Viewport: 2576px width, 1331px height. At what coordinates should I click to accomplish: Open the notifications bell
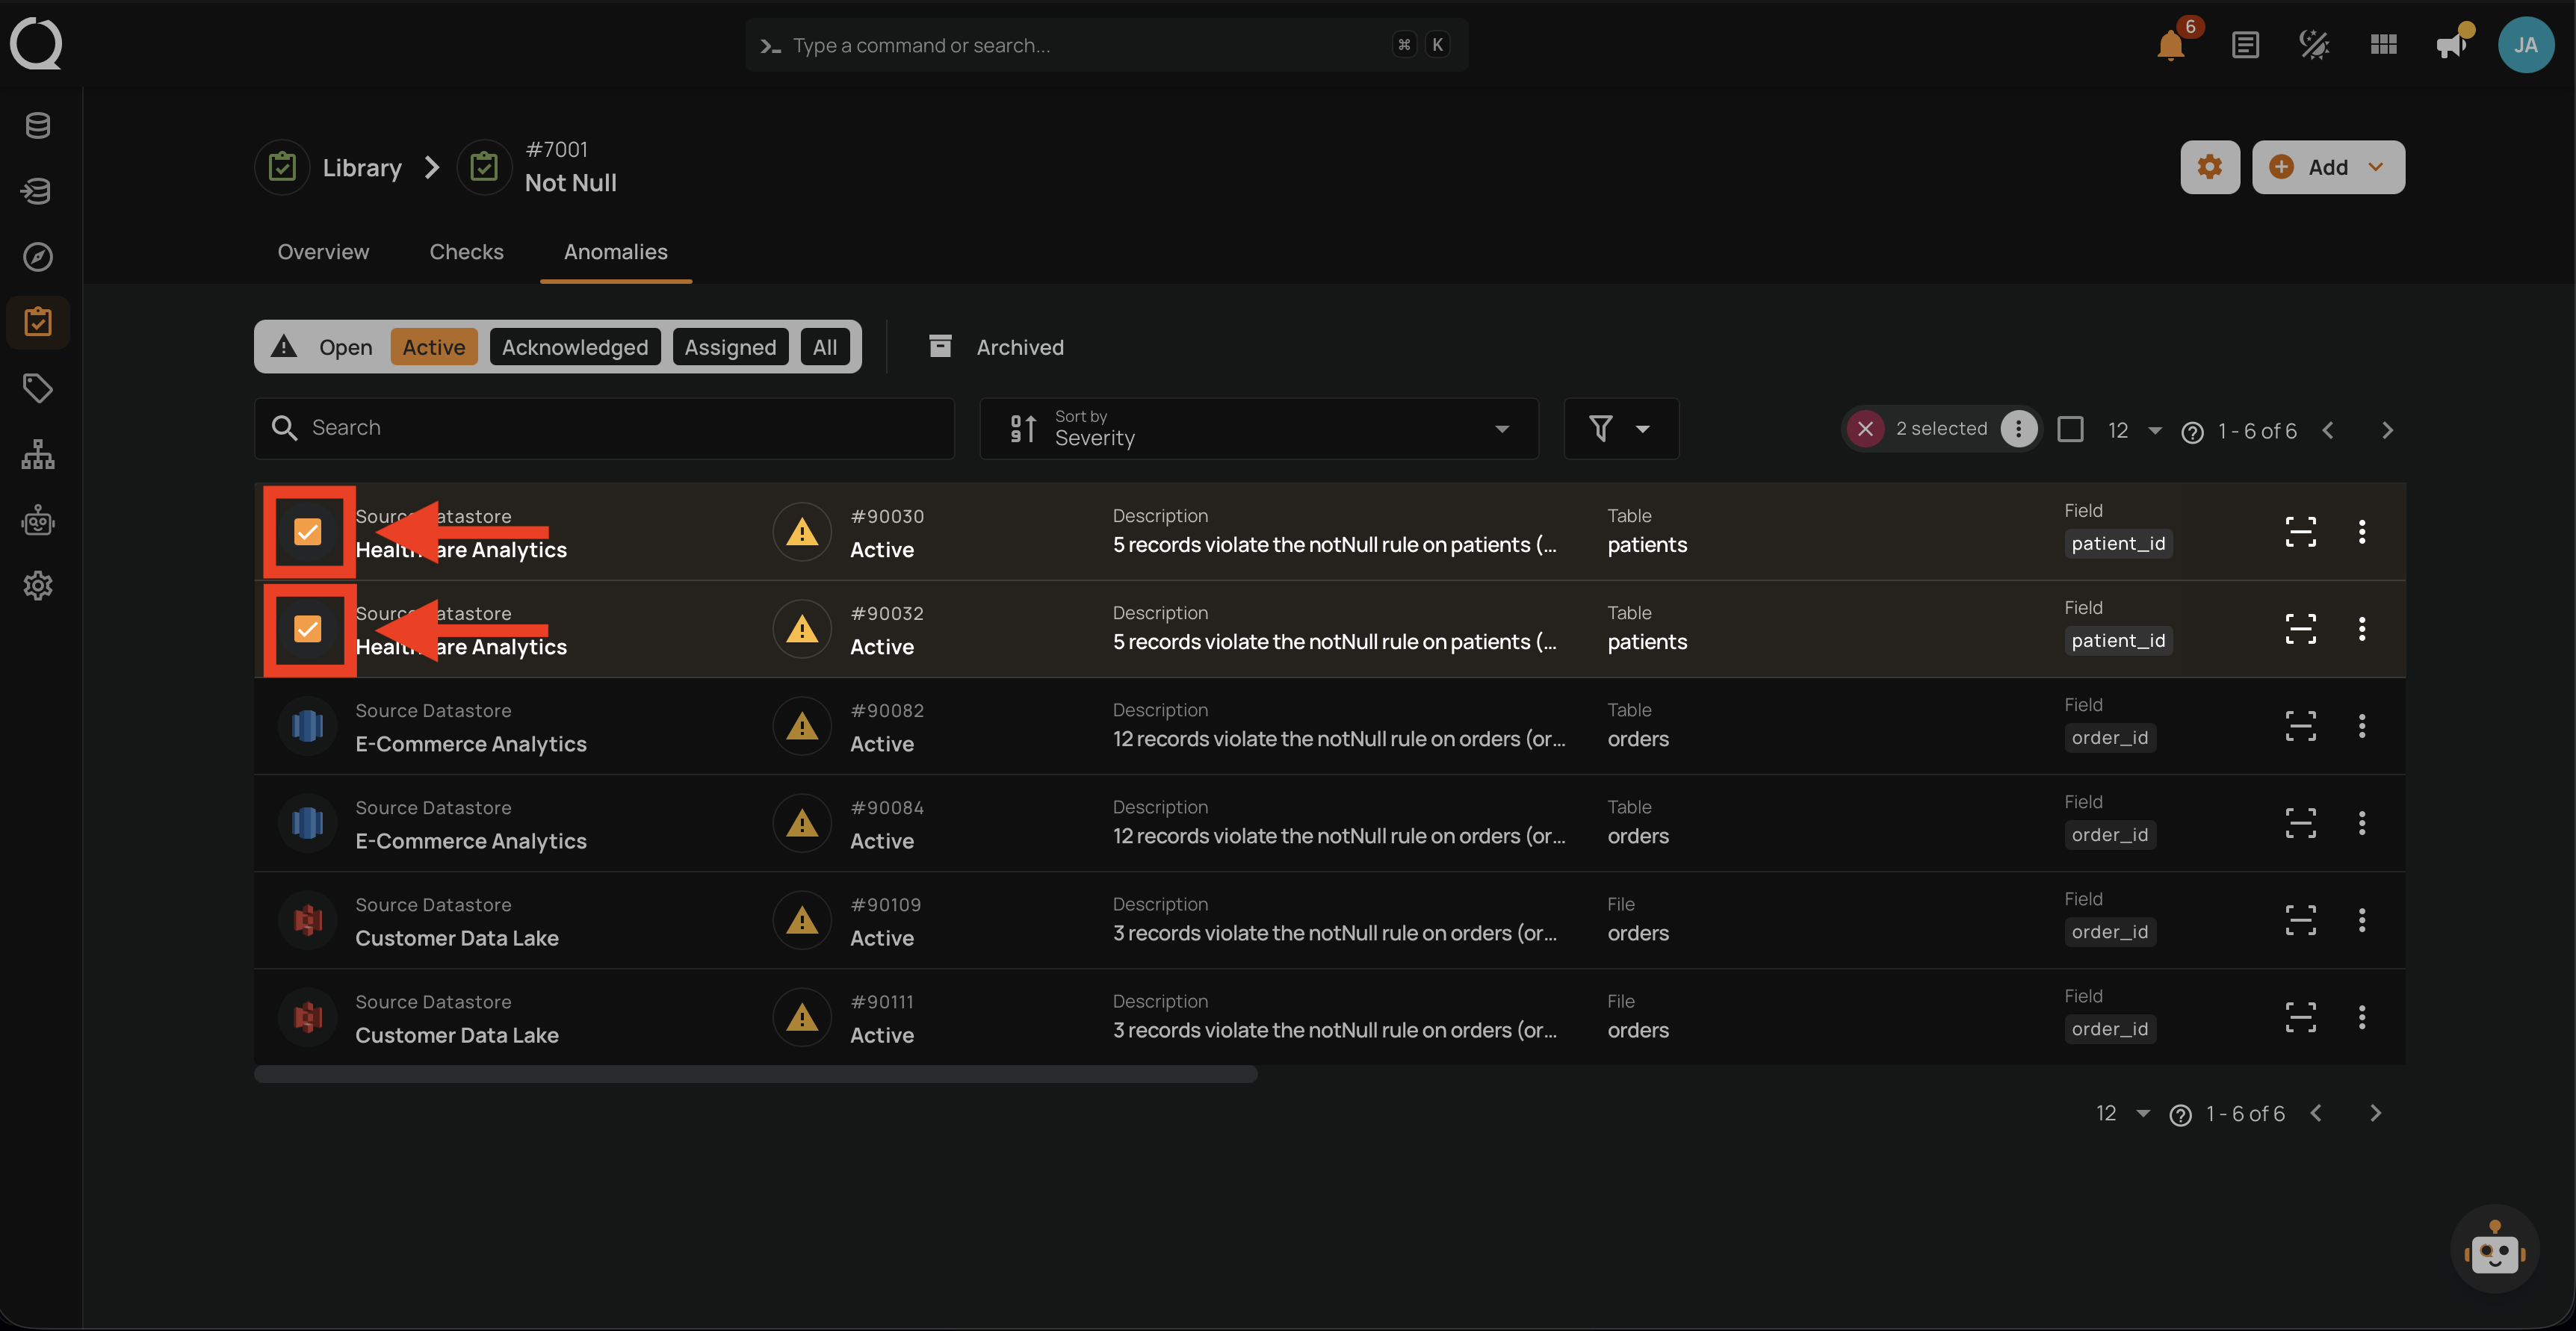2170,45
